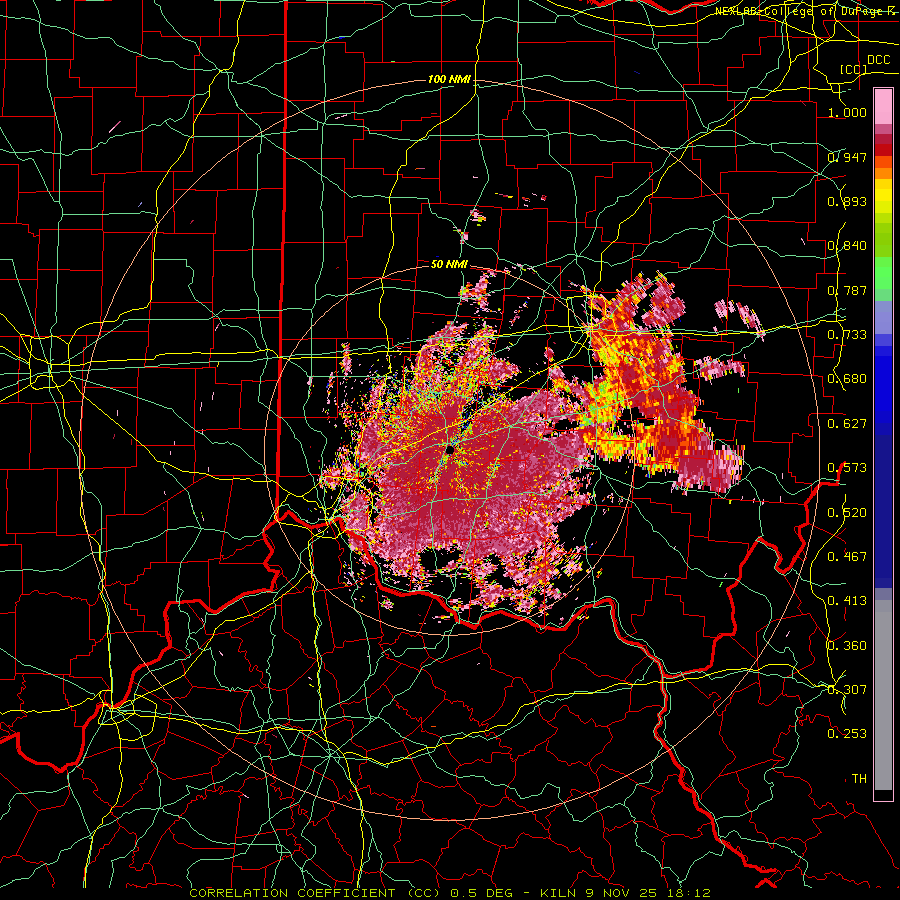Click the TH label at the legend bottom

pos(859,778)
